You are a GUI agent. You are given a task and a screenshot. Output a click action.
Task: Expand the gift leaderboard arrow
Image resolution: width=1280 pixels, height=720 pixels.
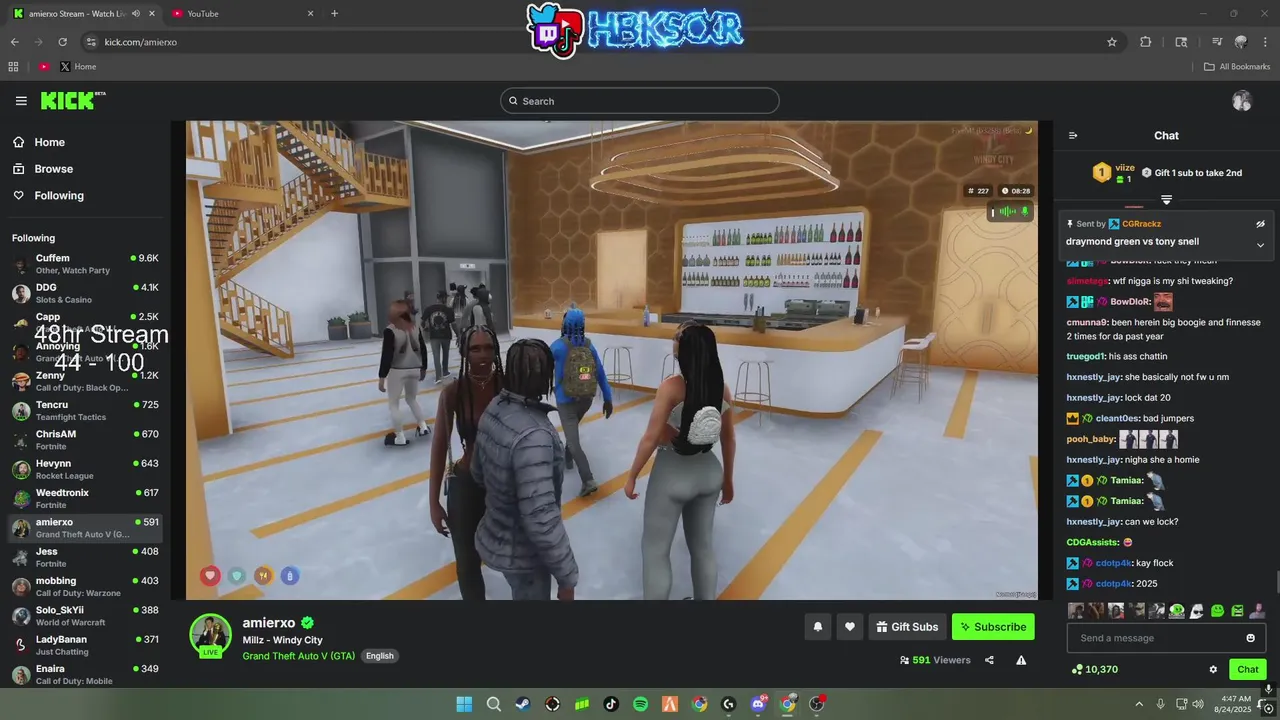pyautogui.click(x=1166, y=200)
